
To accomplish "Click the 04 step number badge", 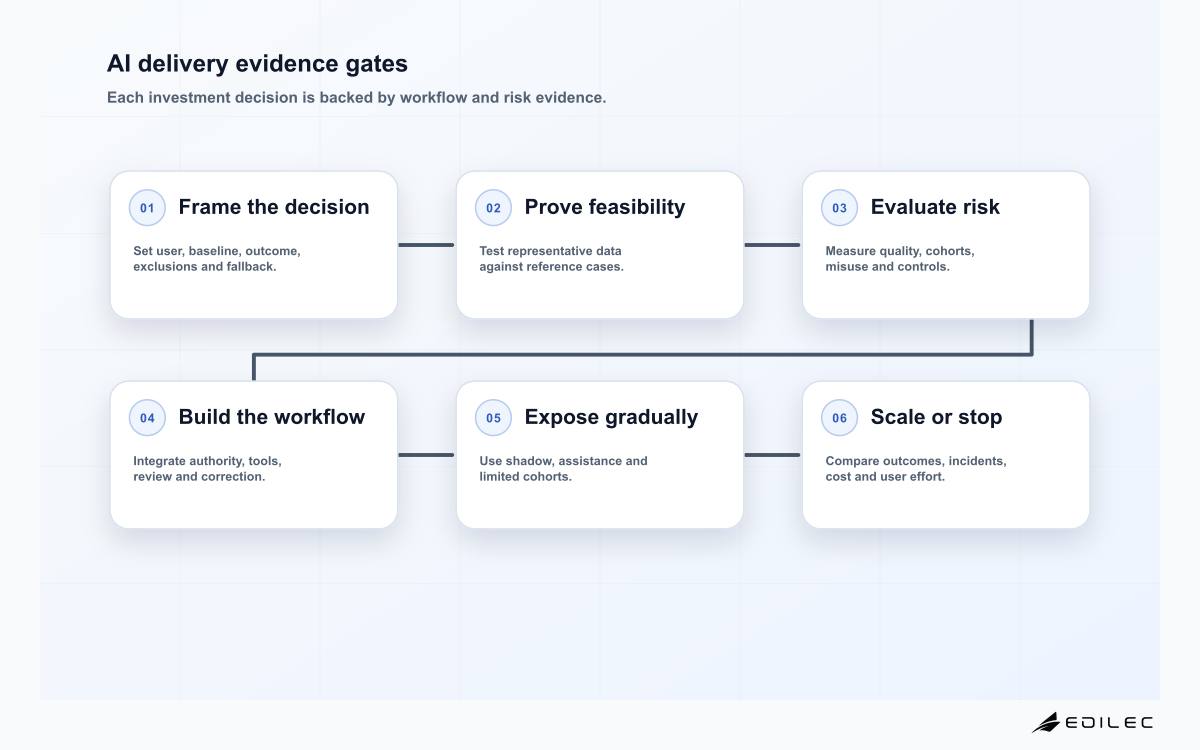I will click(147, 418).
